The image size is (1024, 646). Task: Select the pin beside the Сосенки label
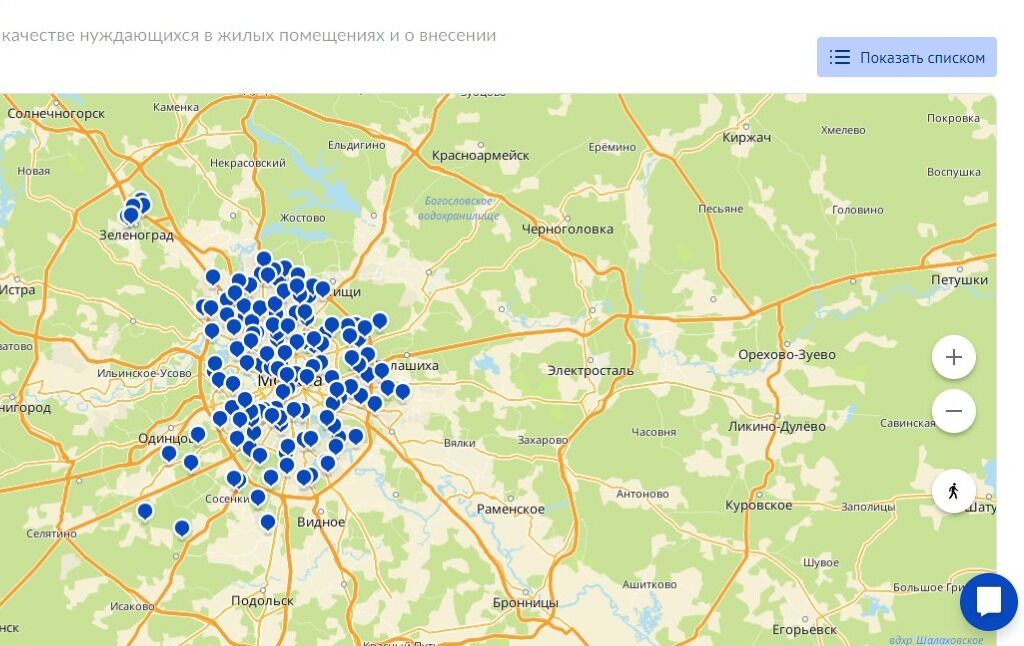[258, 498]
